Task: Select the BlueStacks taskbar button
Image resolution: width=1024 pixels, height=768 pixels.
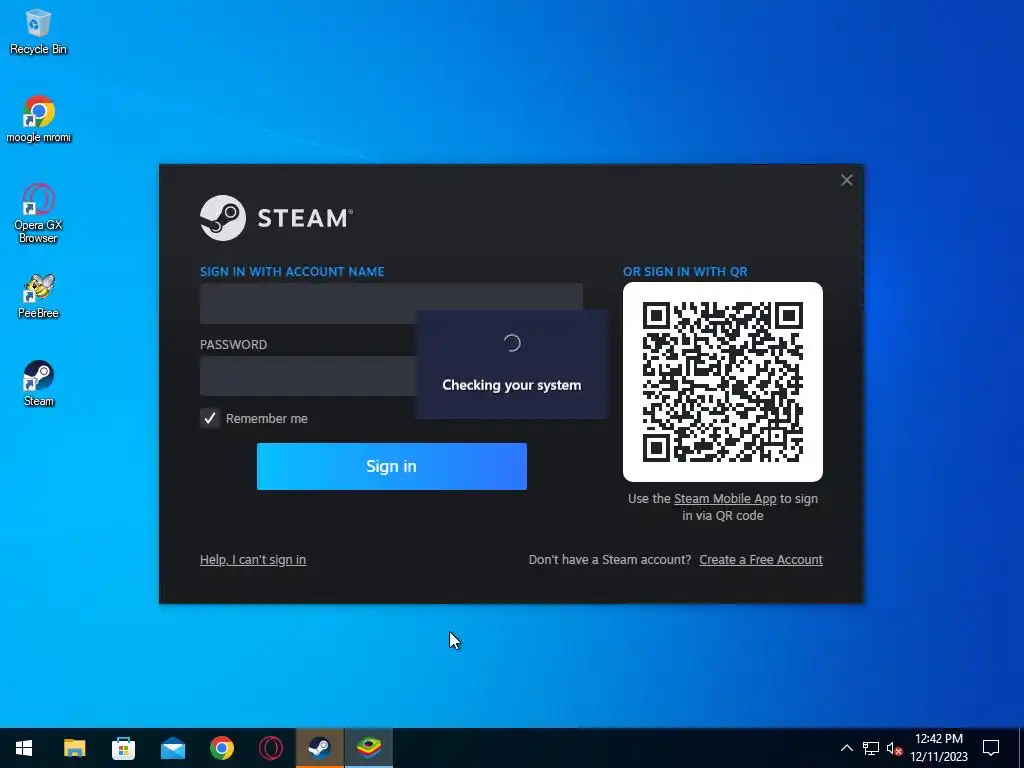Action: [x=369, y=748]
